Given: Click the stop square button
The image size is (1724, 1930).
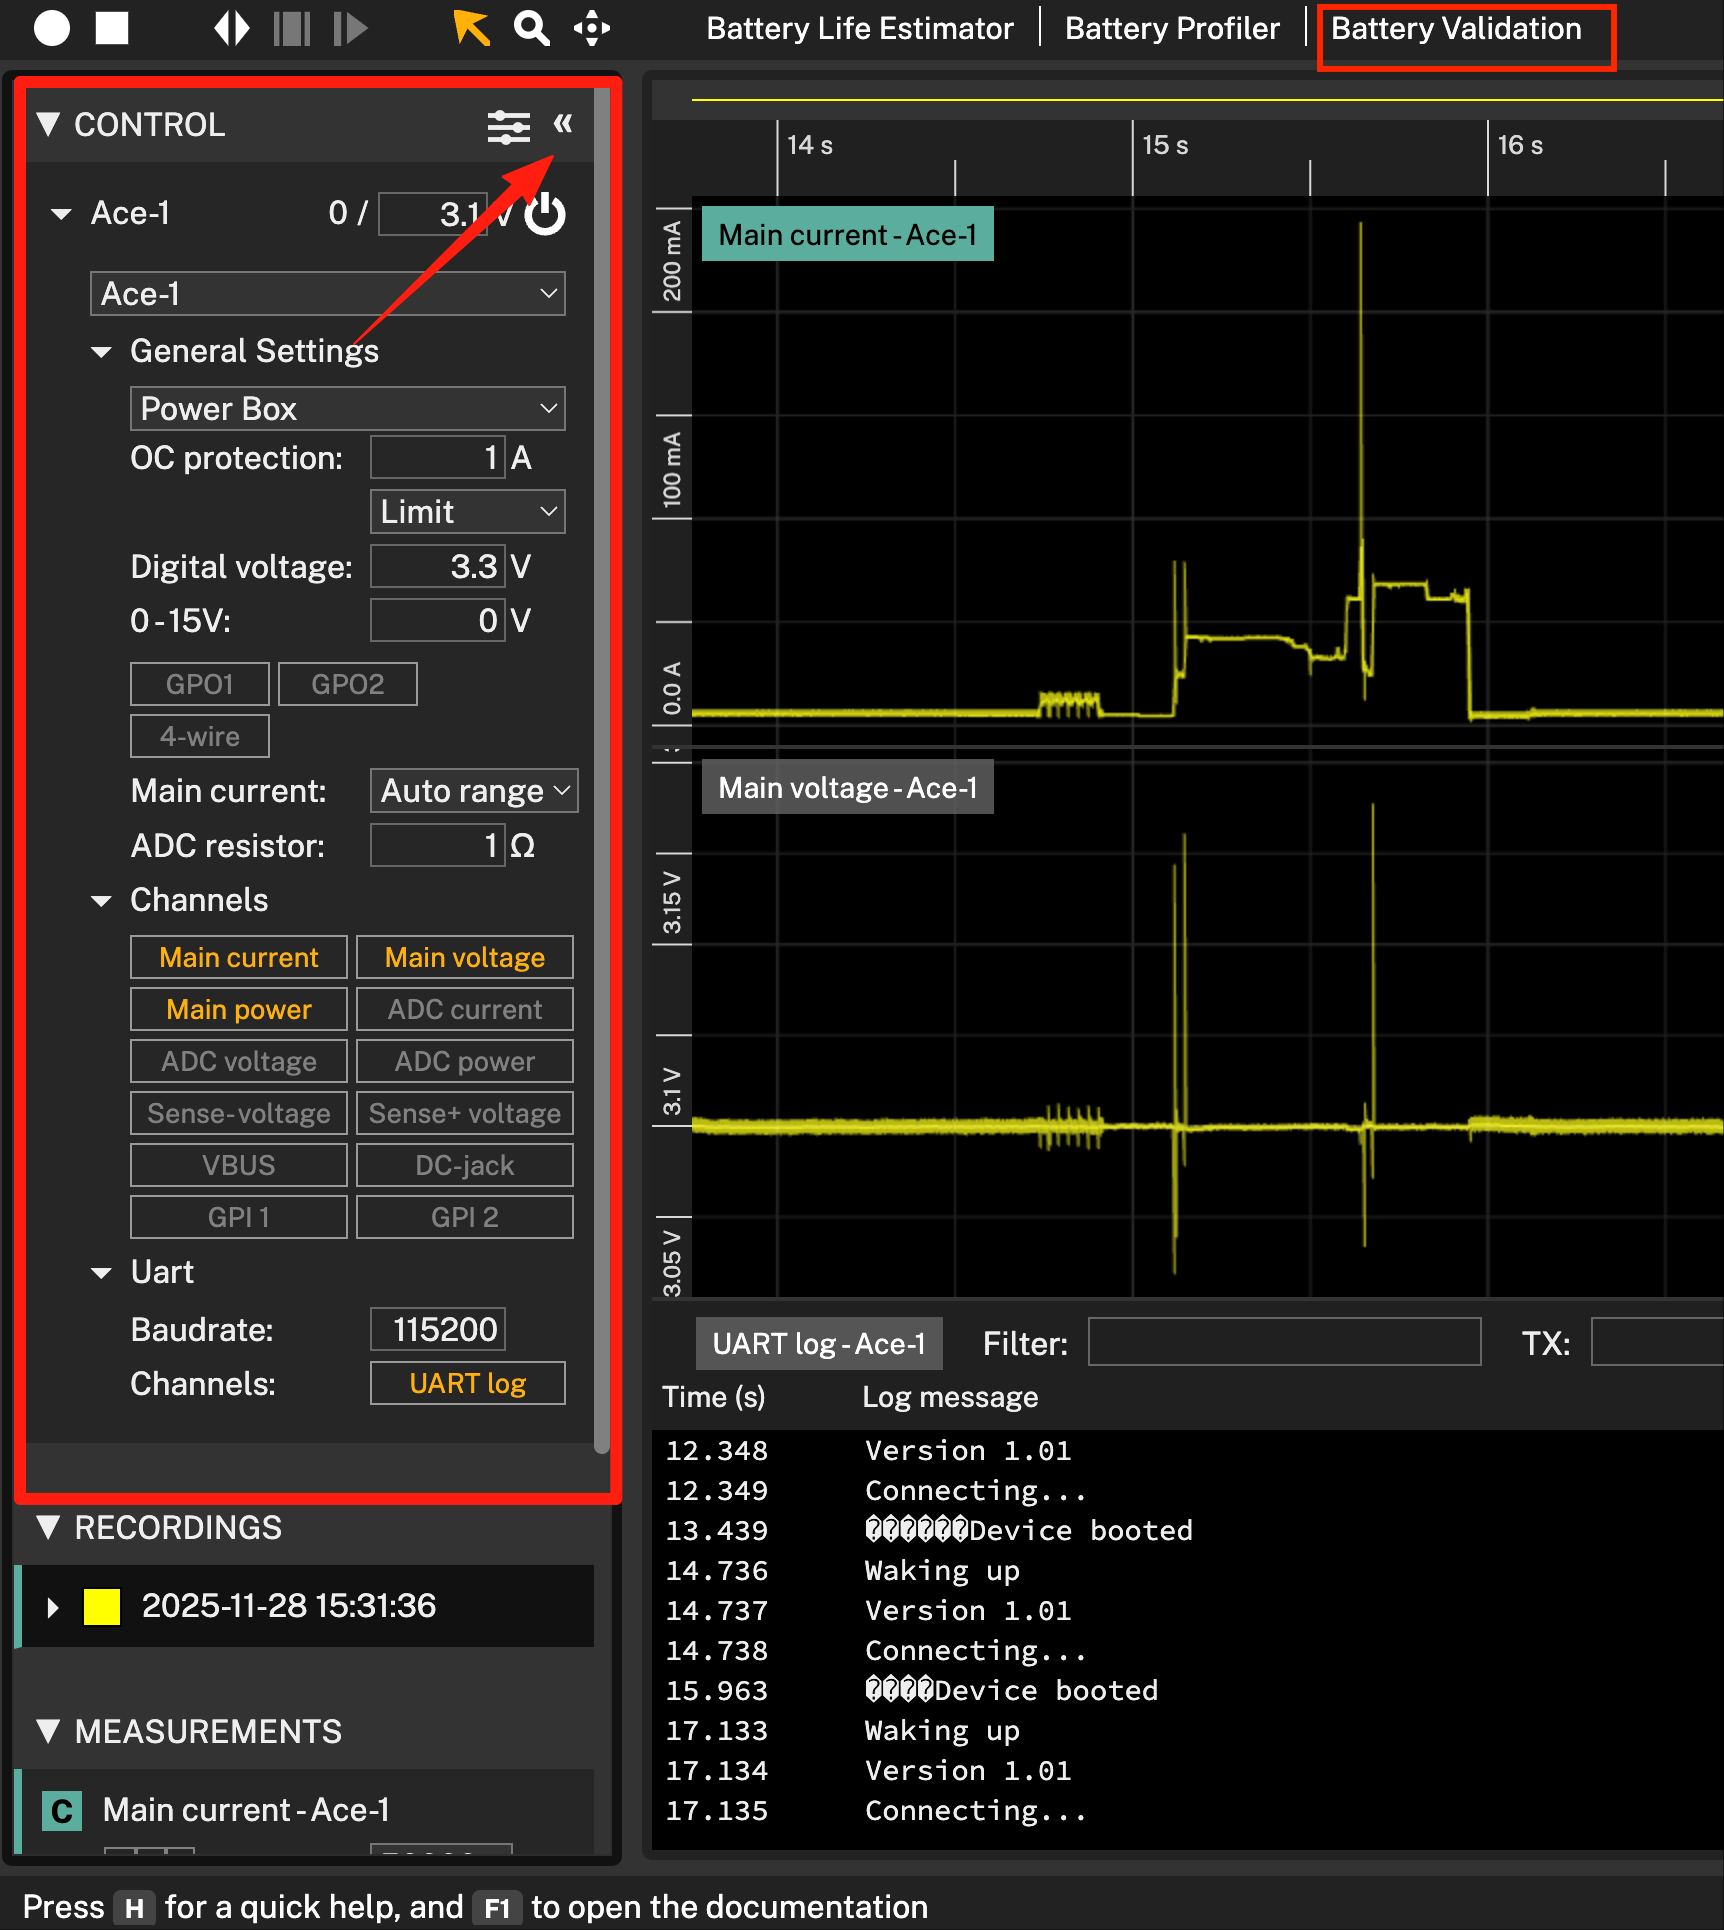Looking at the screenshot, I should point(112,28).
